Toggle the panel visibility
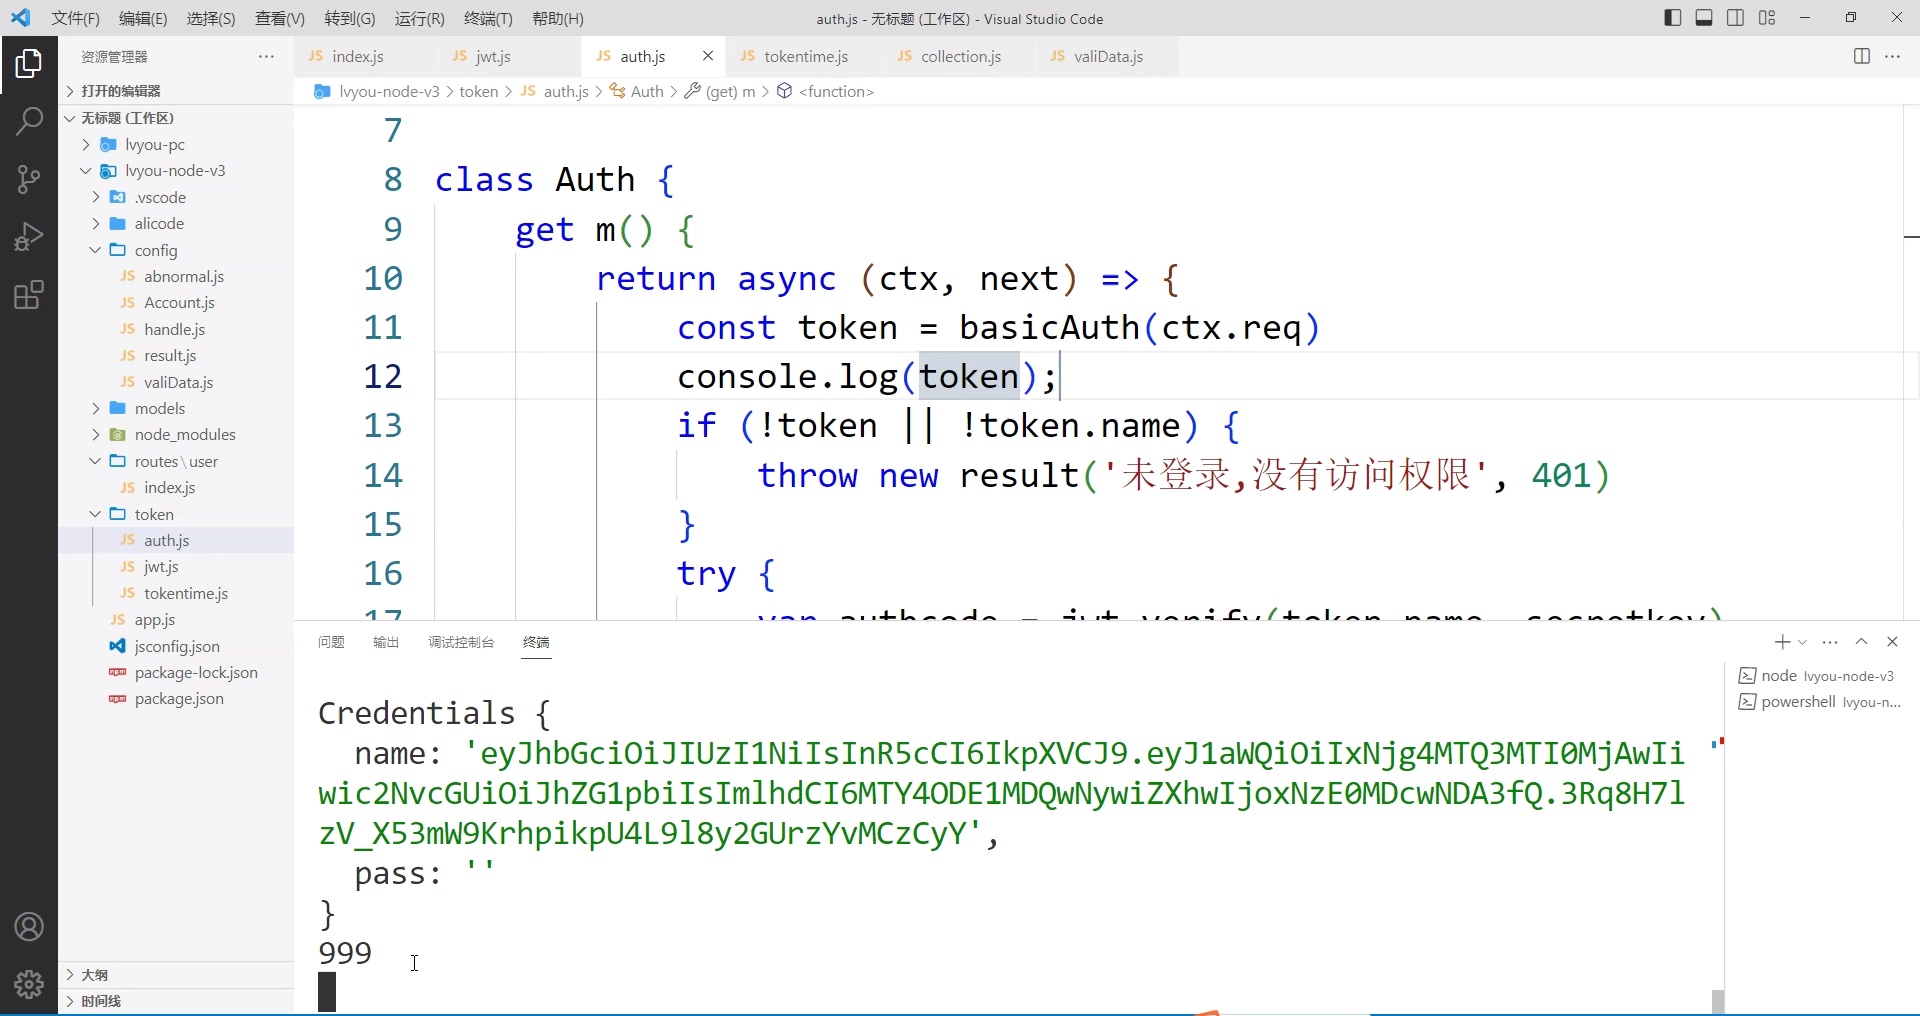Viewport: 1920px width, 1016px height. pos(1704,18)
